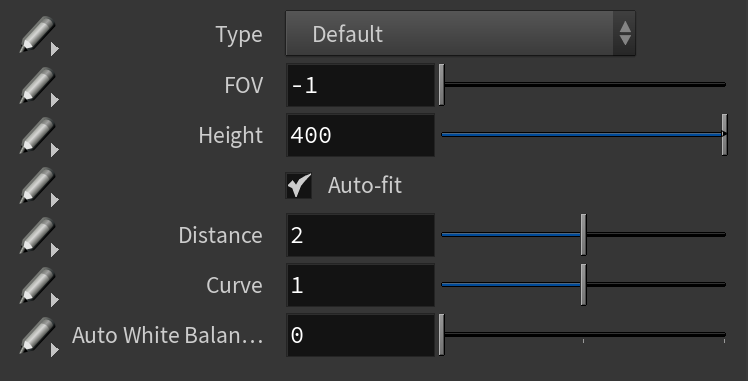
Task: Click the Height slider handle
Action: tap(724, 135)
